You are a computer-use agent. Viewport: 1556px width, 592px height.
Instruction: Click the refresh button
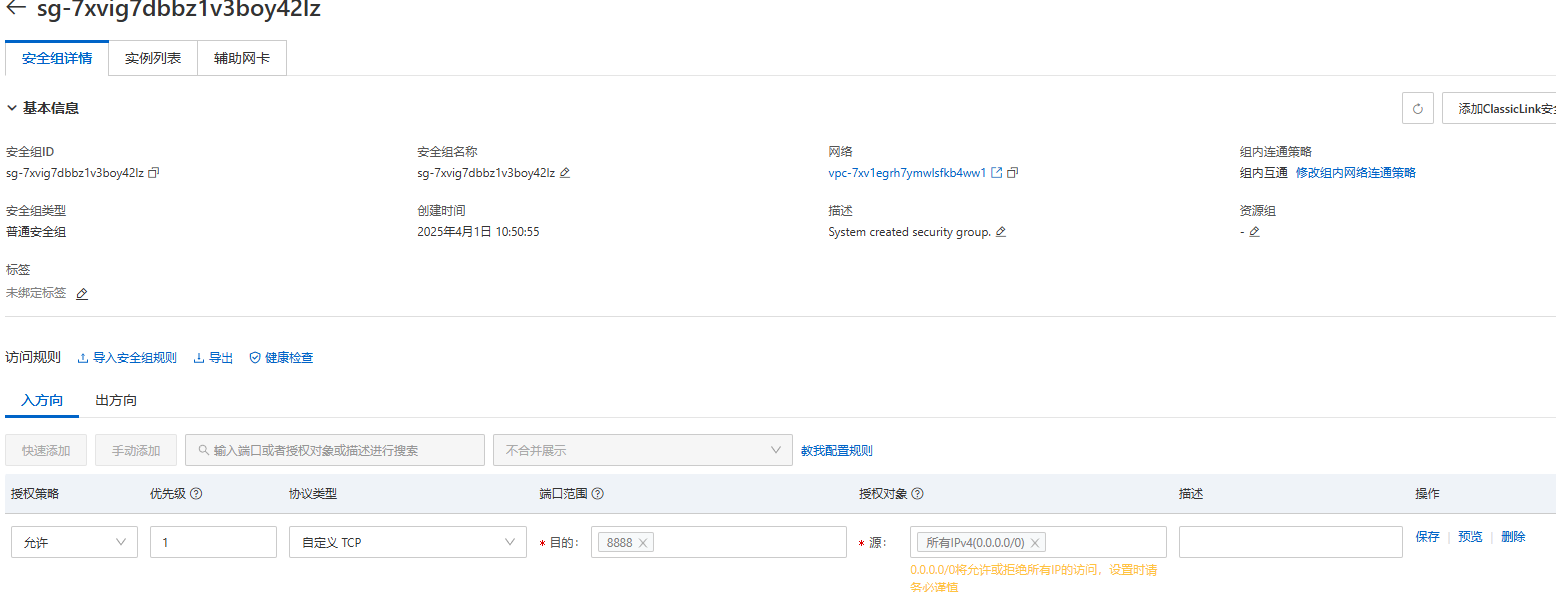tap(1417, 108)
